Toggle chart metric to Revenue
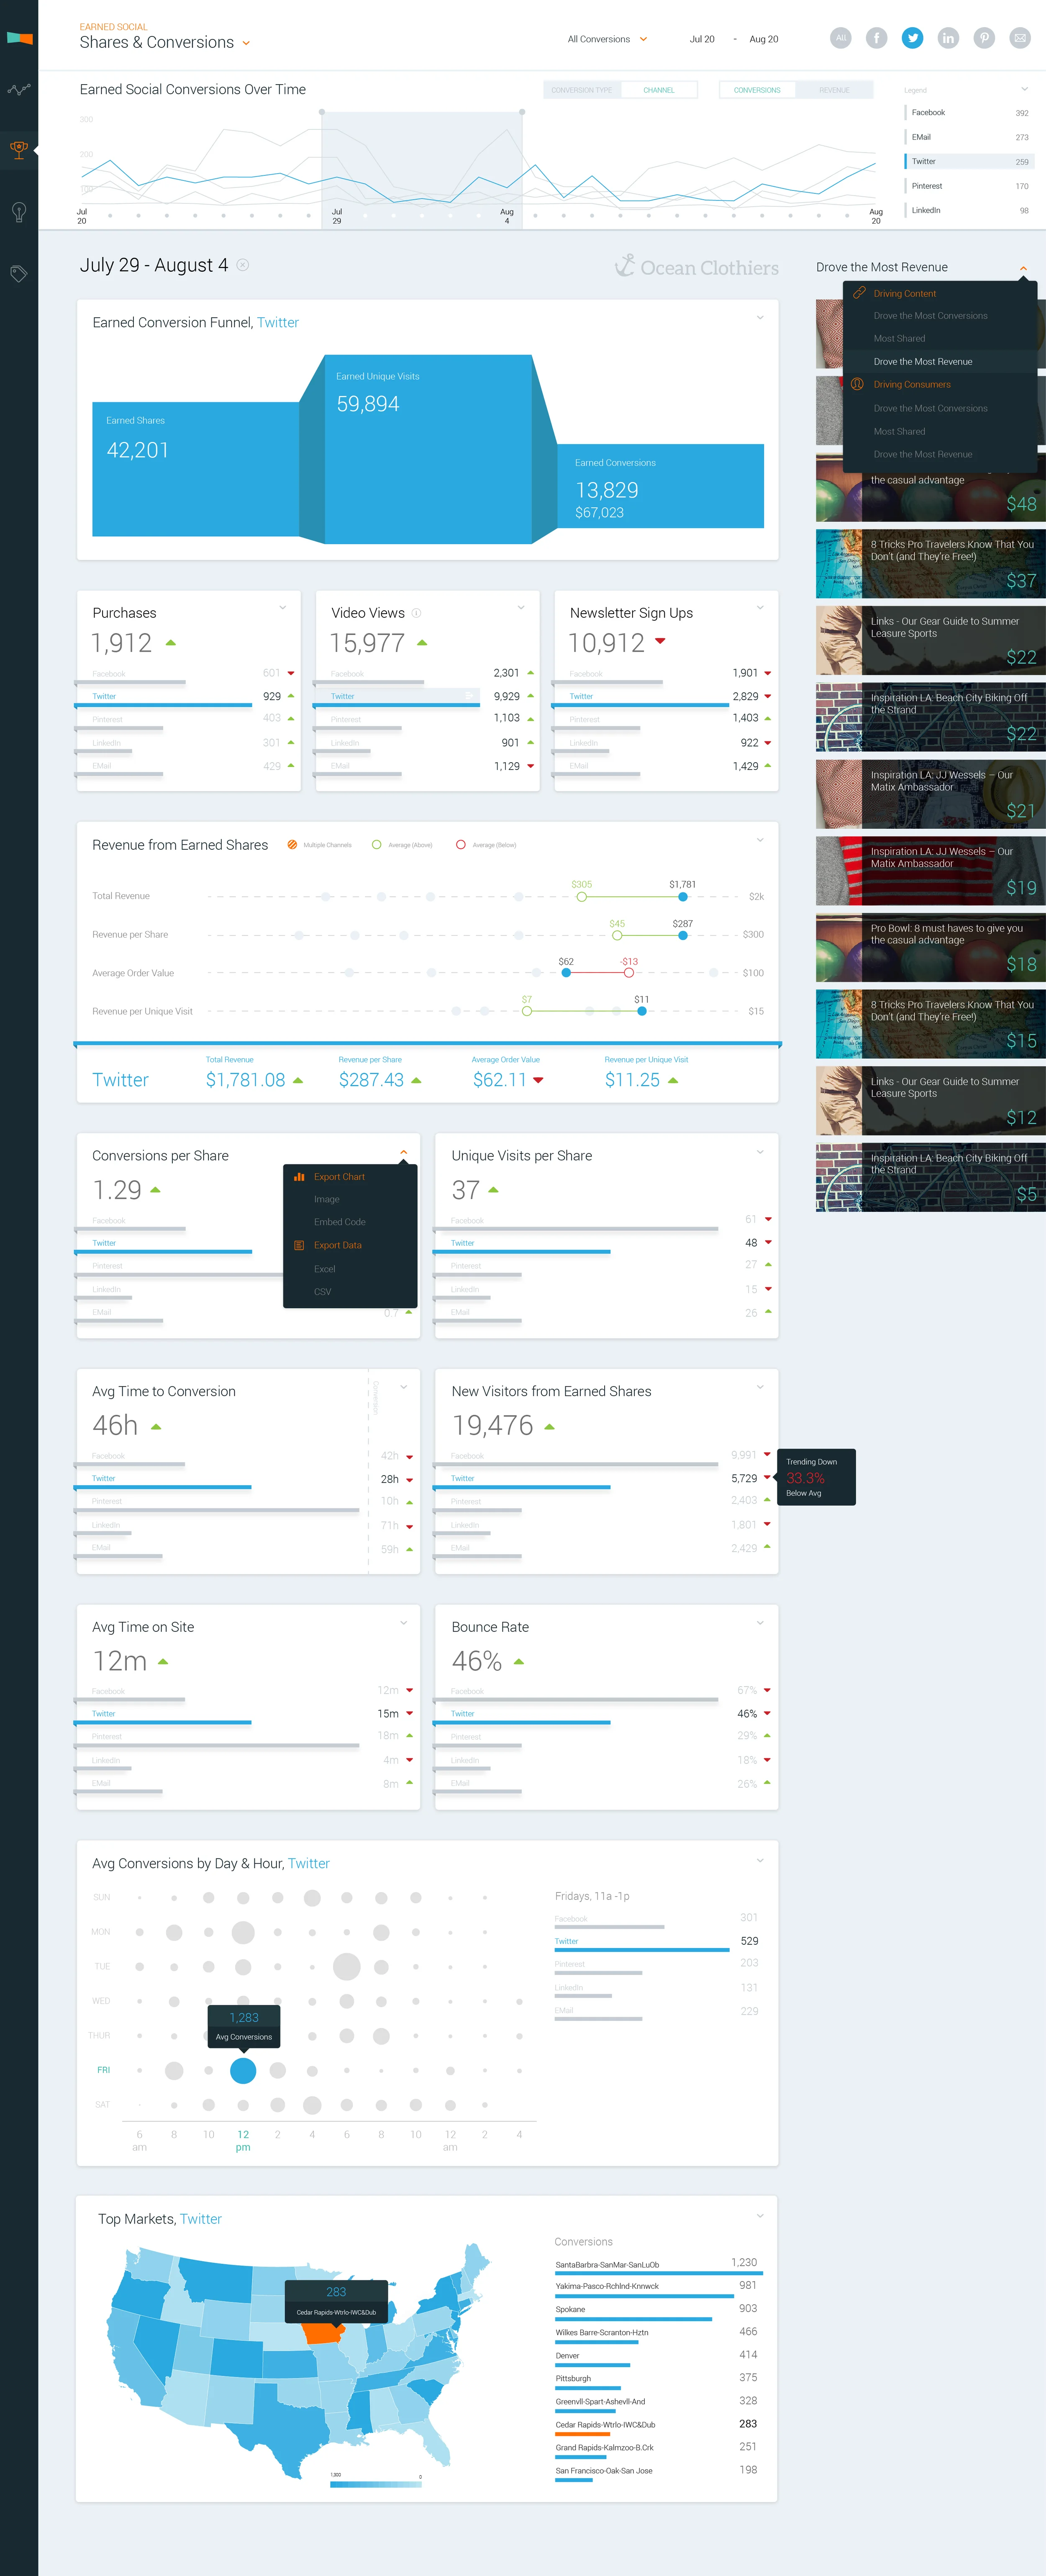1046x2576 pixels. pyautogui.click(x=834, y=90)
